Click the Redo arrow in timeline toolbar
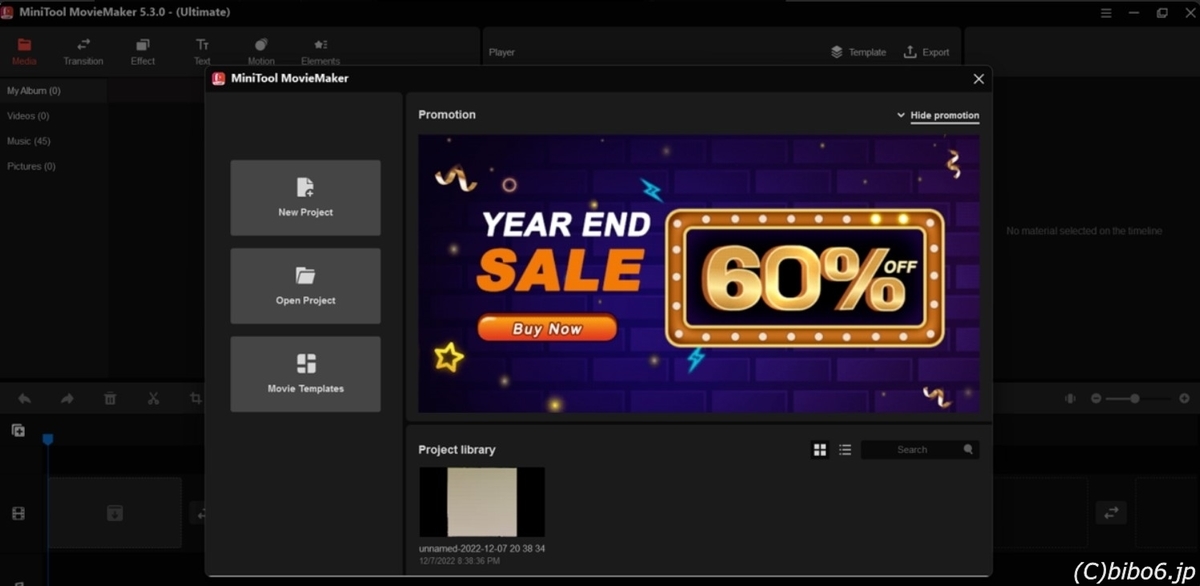 tap(67, 398)
